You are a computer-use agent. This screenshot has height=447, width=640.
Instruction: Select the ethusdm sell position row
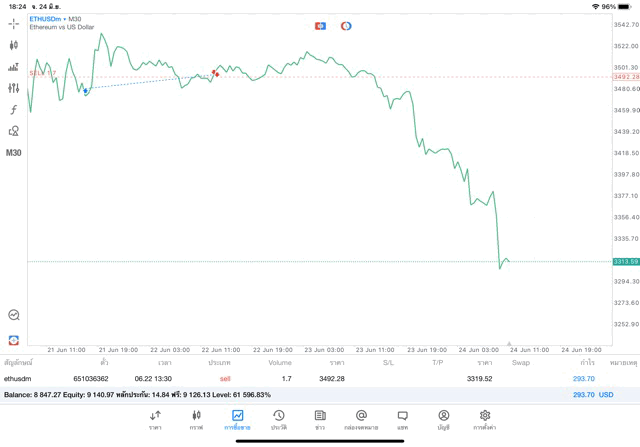point(300,379)
